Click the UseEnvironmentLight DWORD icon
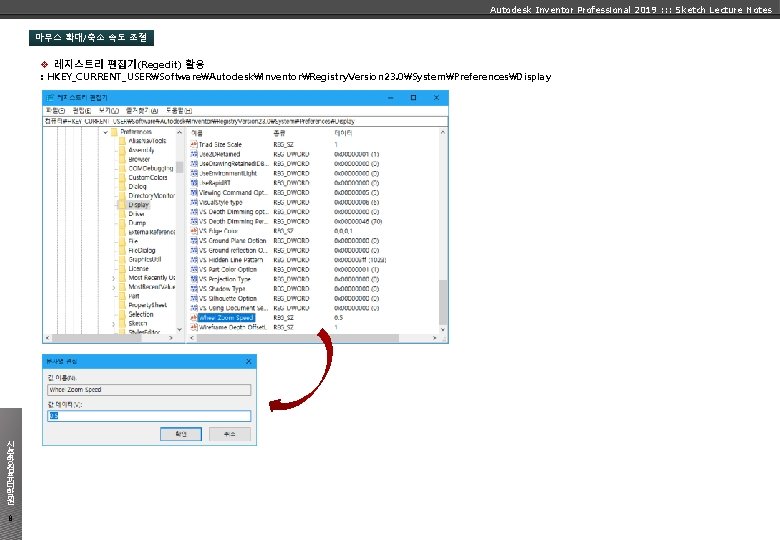The image size is (780, 540). (194, 173)
